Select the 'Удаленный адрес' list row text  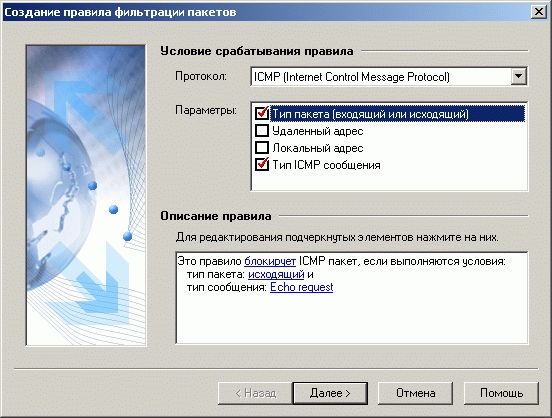pyautogui.click(x=318, y=131)
